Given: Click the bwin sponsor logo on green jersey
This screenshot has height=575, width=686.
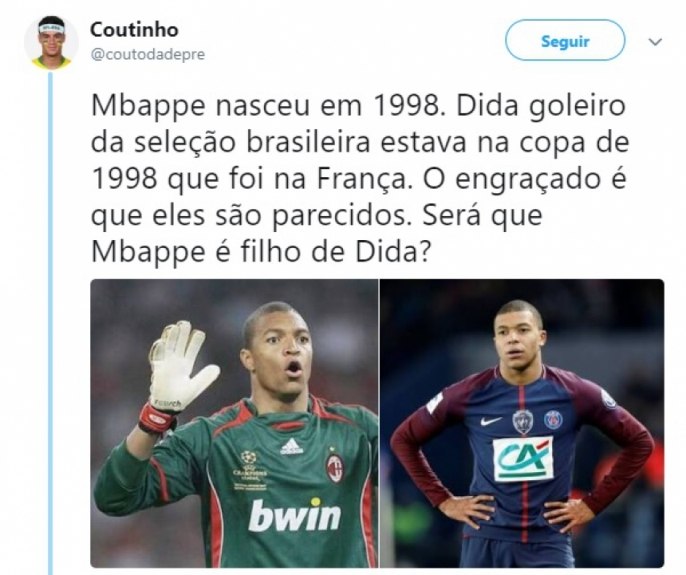Looking at the screenshot, I should tap(294, 515).
